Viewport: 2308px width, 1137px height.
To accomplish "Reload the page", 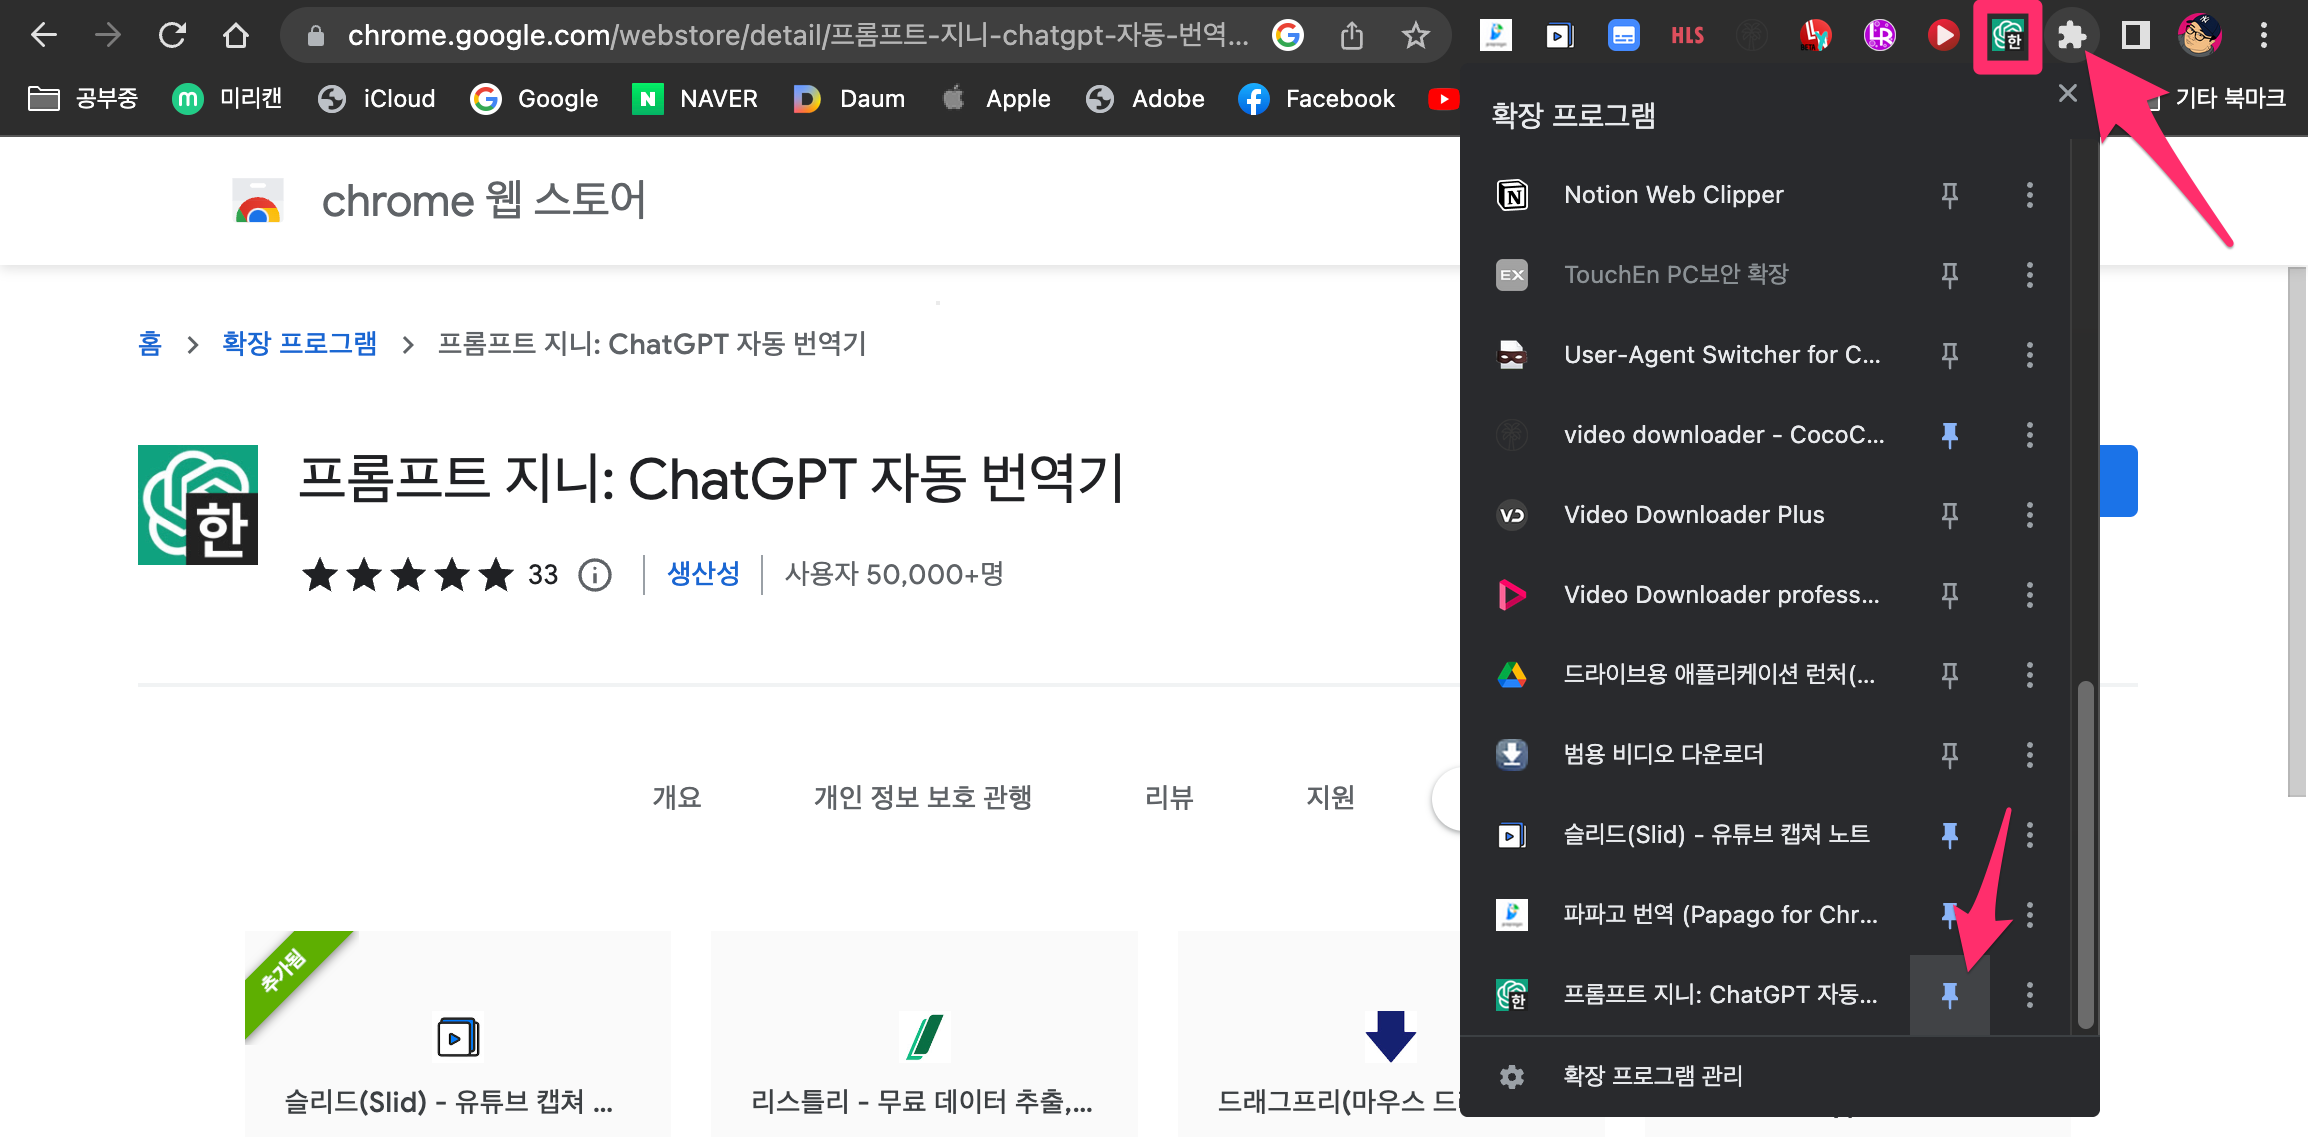I will [x=172, y=36].
